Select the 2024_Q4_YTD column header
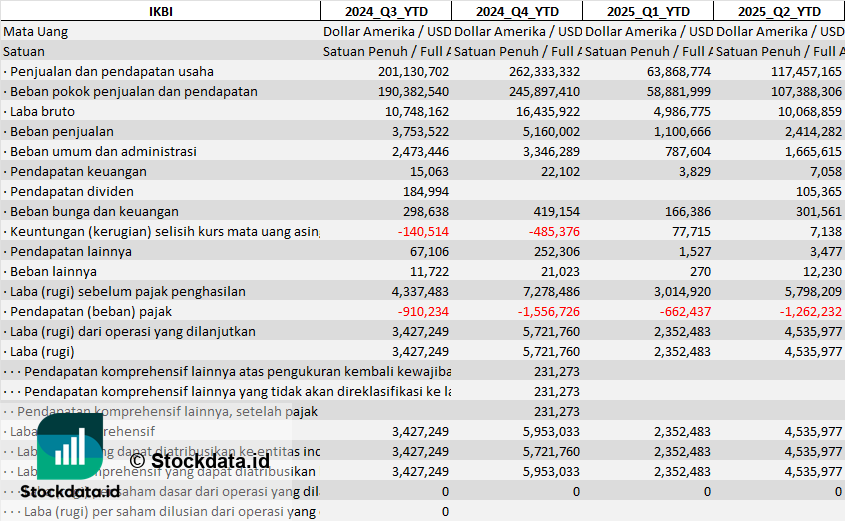845x521 pixels. (517, 11)
